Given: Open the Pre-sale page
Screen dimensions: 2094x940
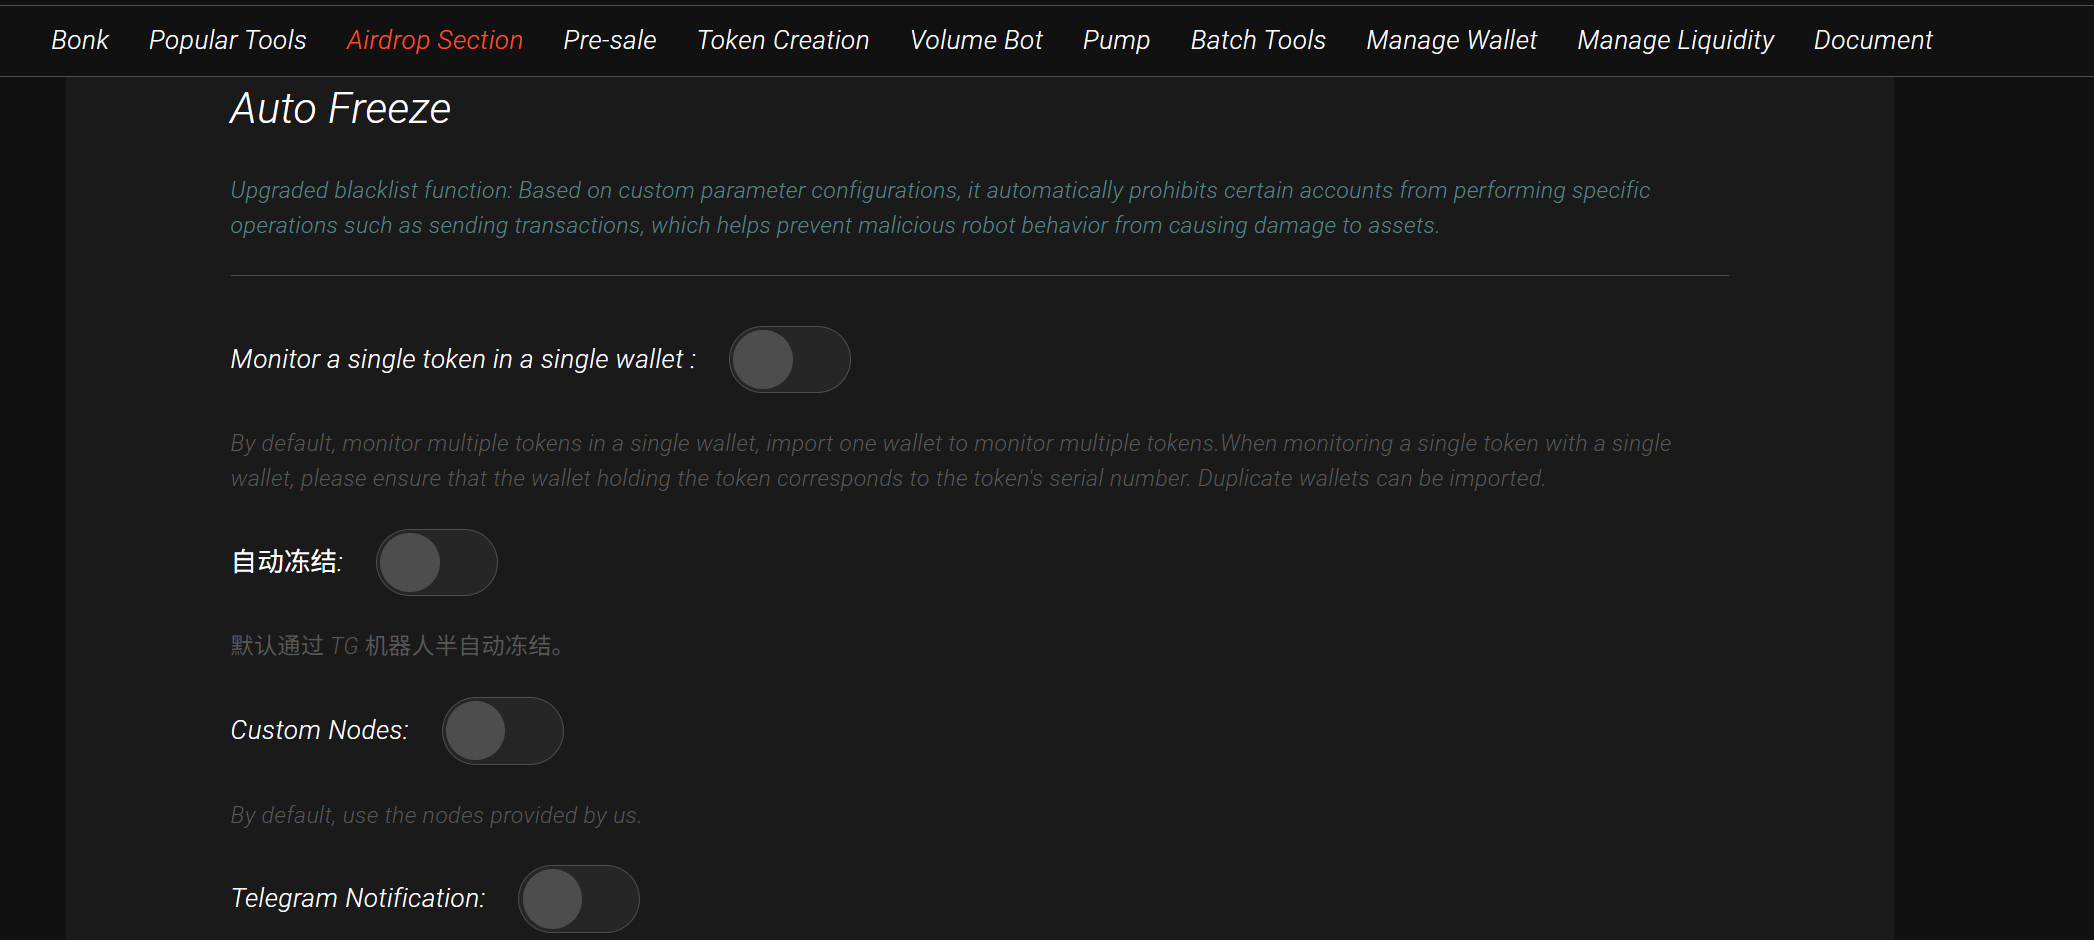Looking at the screenshot, I should coord(609,40).
